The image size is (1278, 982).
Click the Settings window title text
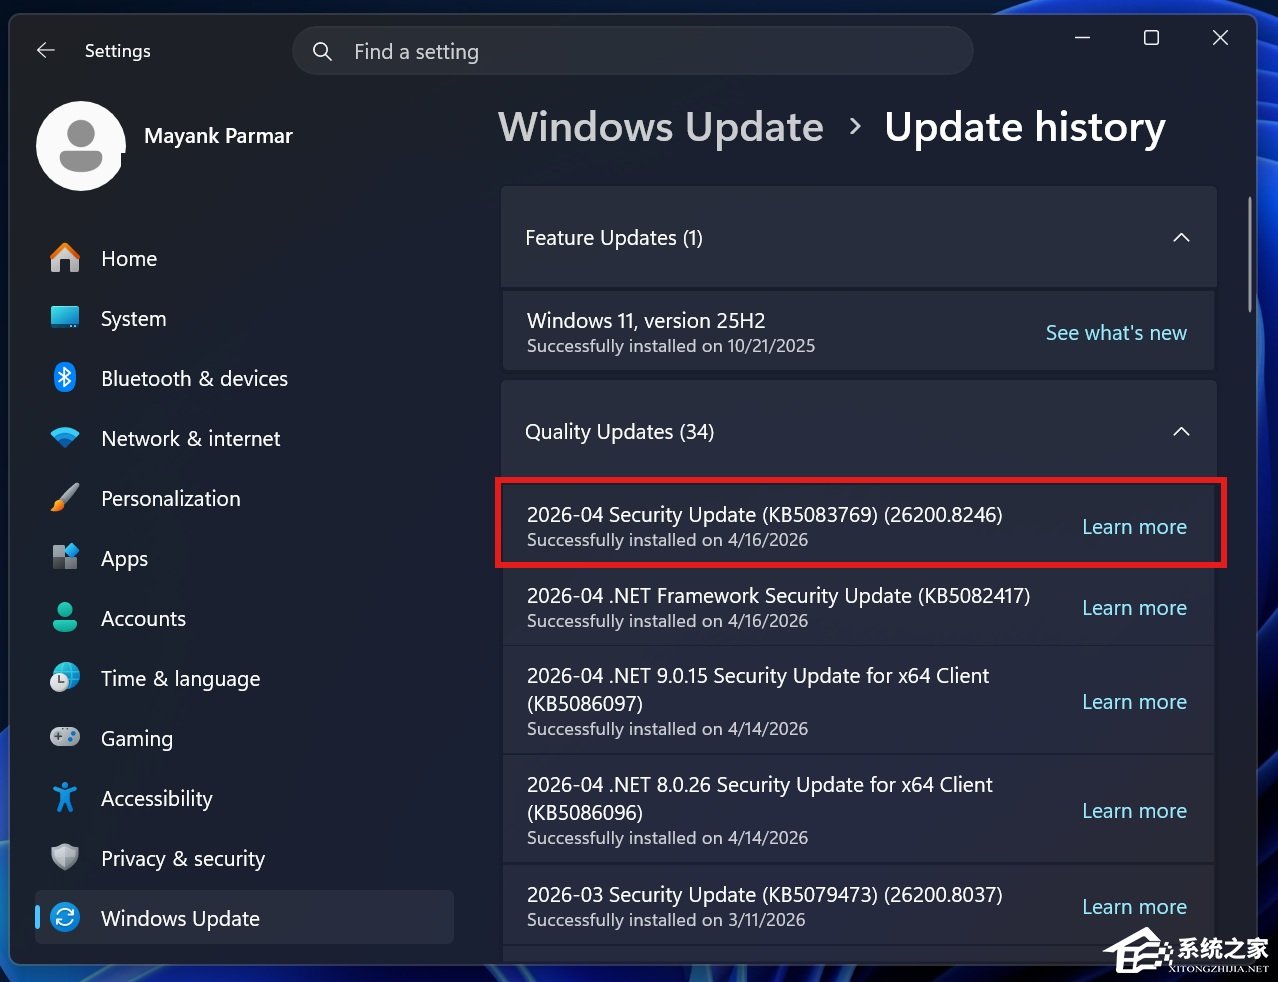(x=118, y=51)
